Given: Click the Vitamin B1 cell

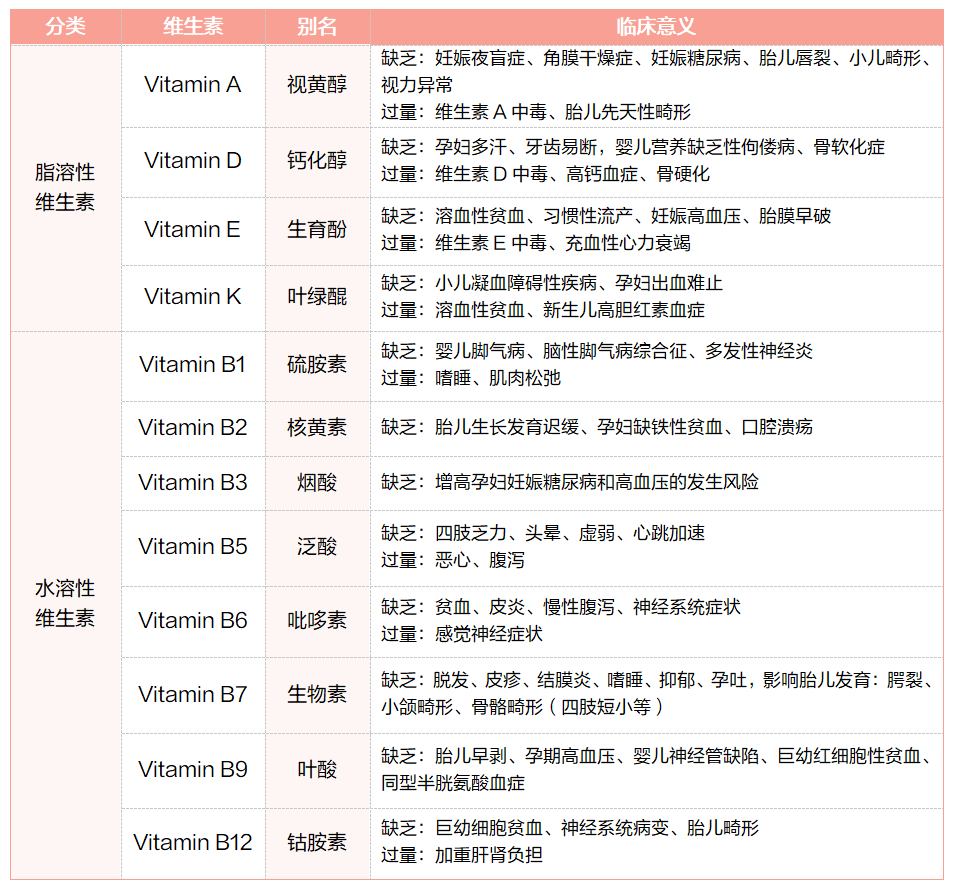Looking at the screenshot, I should click(x=192, y=366).
